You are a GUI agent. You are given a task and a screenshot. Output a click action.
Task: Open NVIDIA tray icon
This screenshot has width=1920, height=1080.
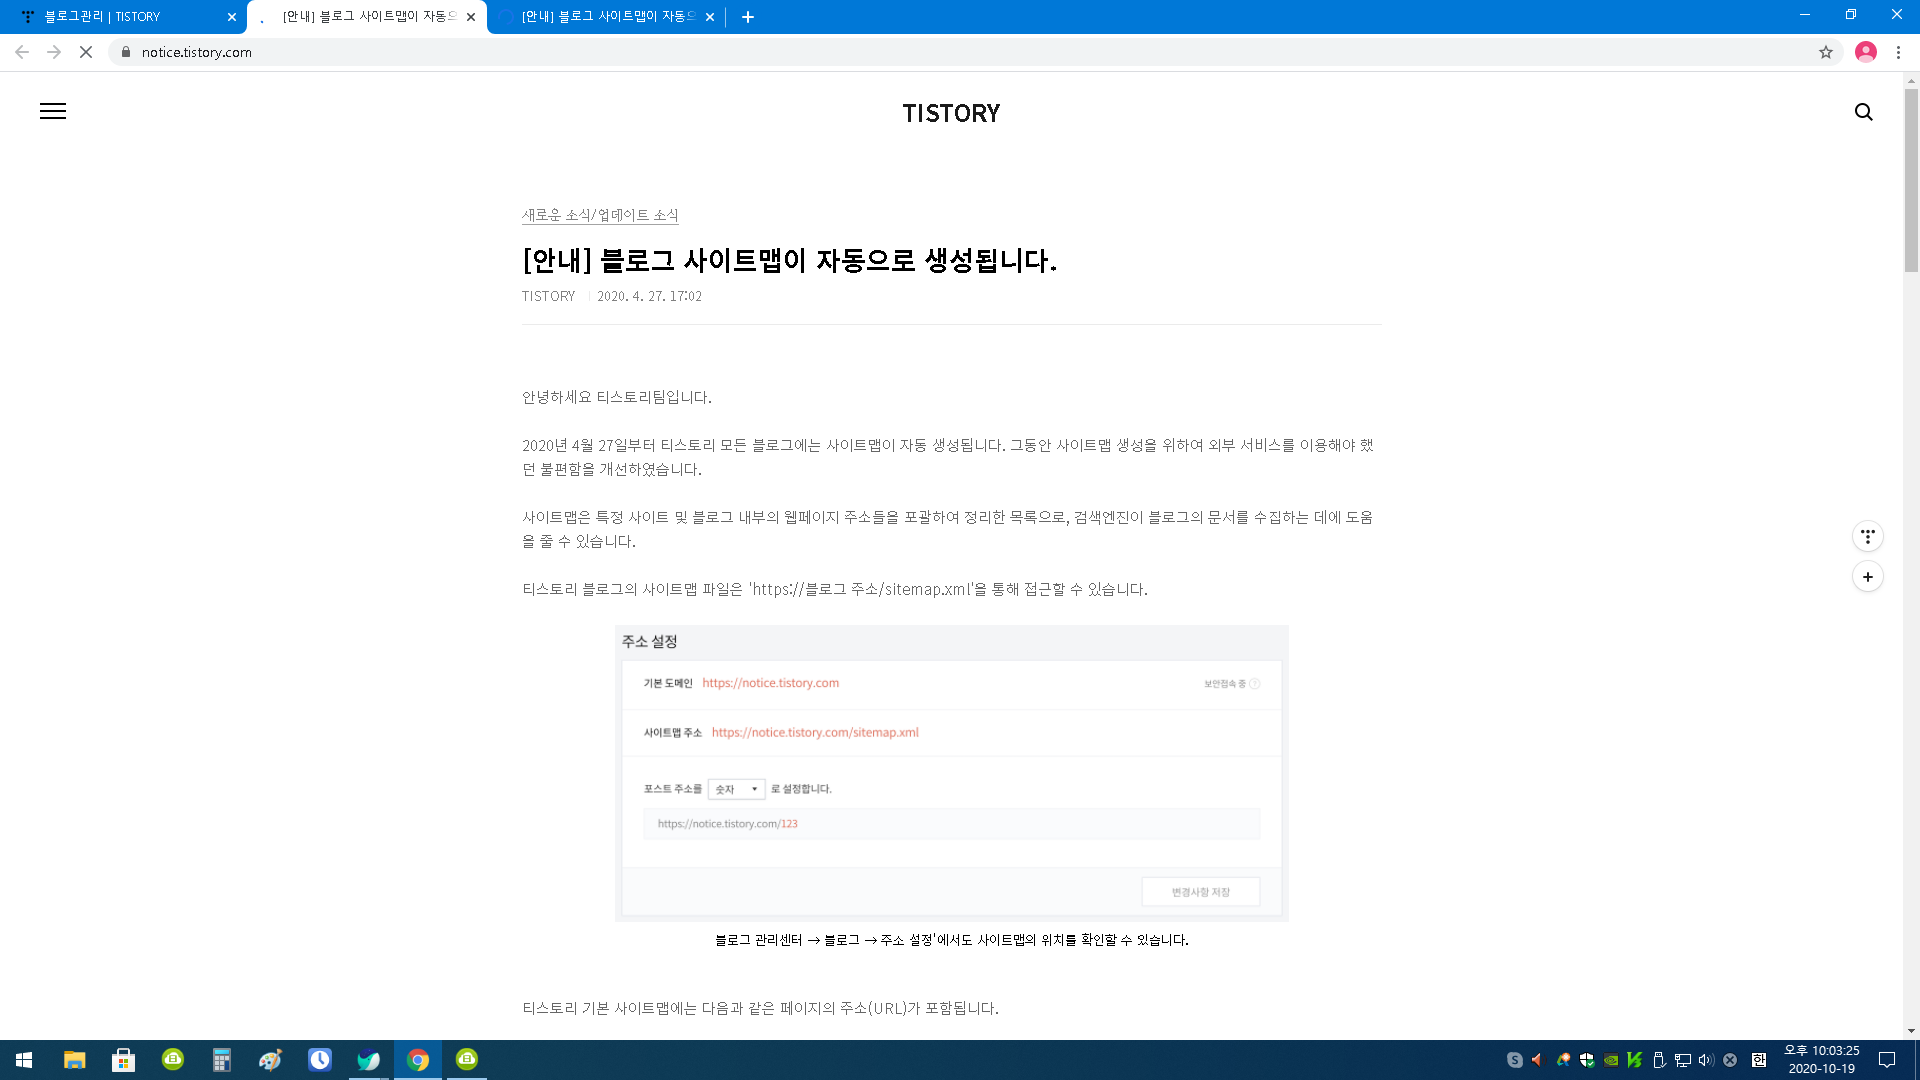click(1610, 1060)
